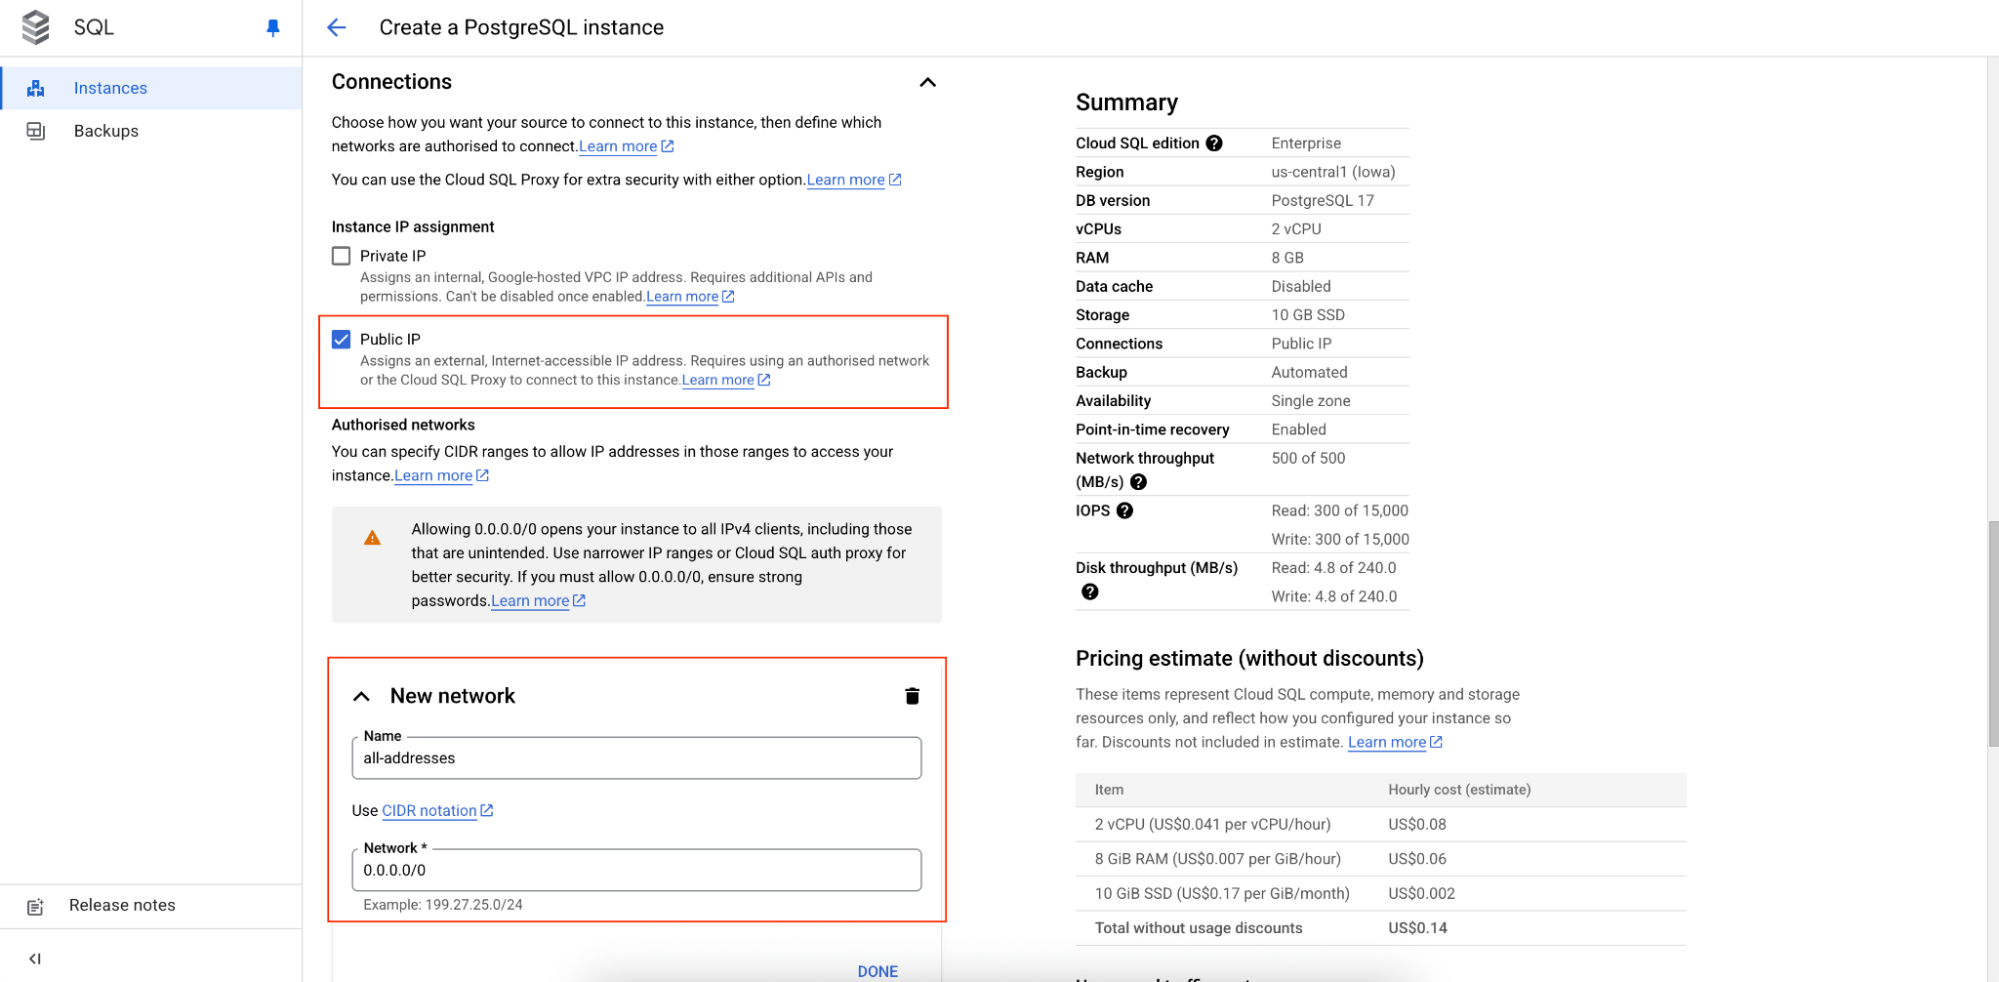
Task: Click the SQL stacked-layers product icon
Action: coord(36,27)
